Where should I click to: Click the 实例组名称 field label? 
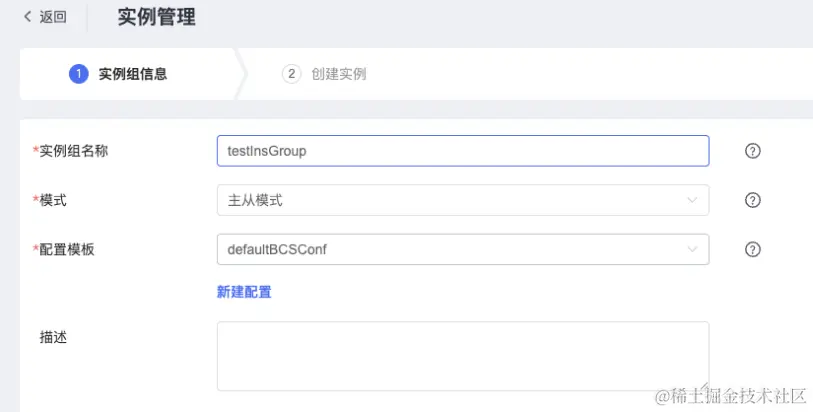coord(74,151)
